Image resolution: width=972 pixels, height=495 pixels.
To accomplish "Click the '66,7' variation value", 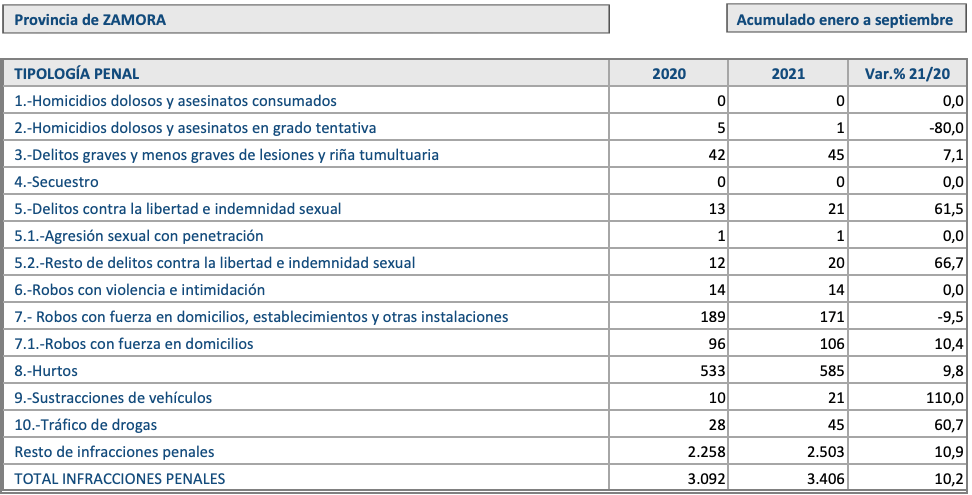I will 948,263.
